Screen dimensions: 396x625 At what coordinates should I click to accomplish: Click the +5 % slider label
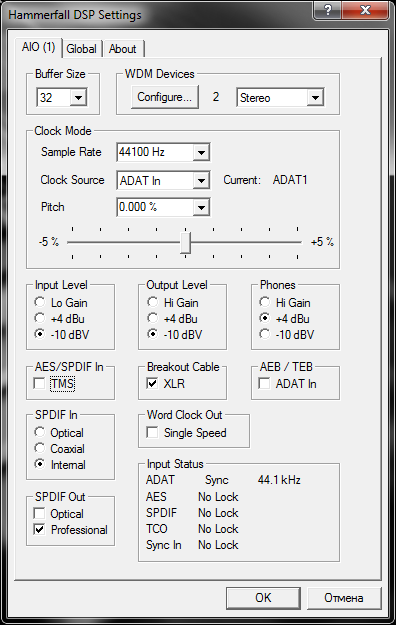[322, 242]
